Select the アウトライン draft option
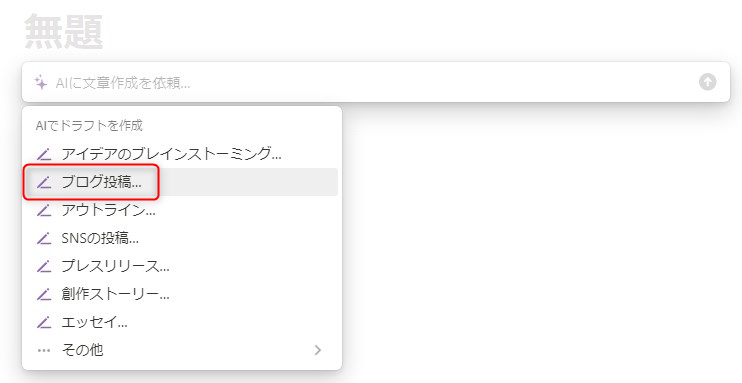This screenshot has width=742, height=383. pyautogui.click(x=182, y=210)
